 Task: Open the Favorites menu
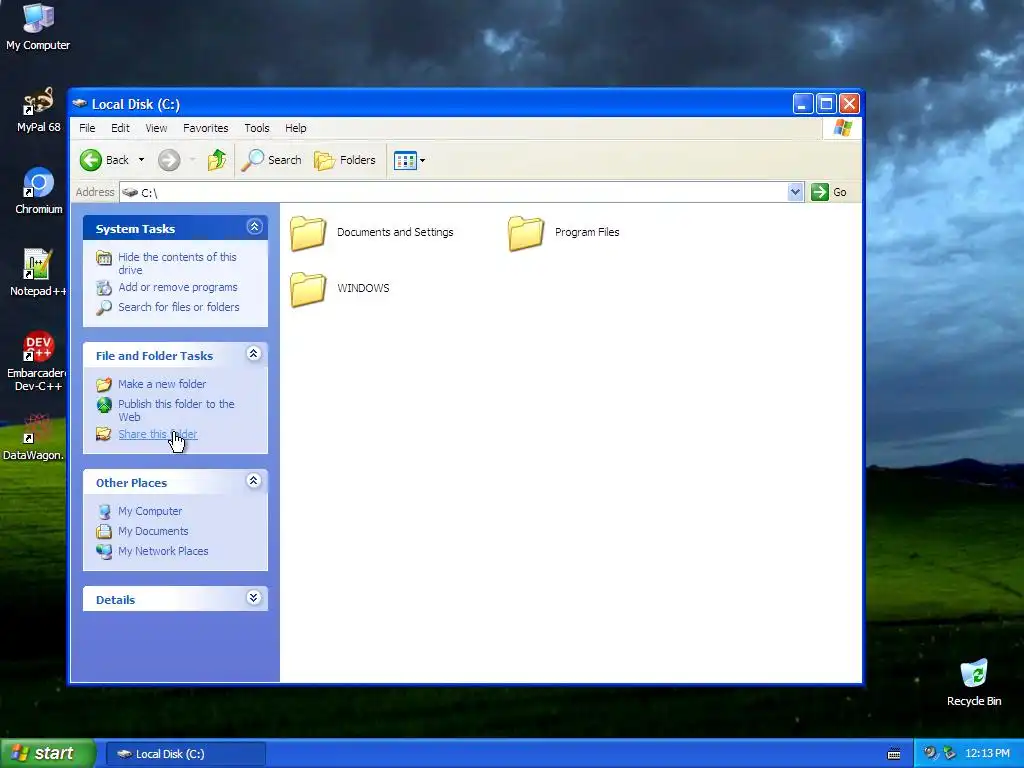[206, 128]
